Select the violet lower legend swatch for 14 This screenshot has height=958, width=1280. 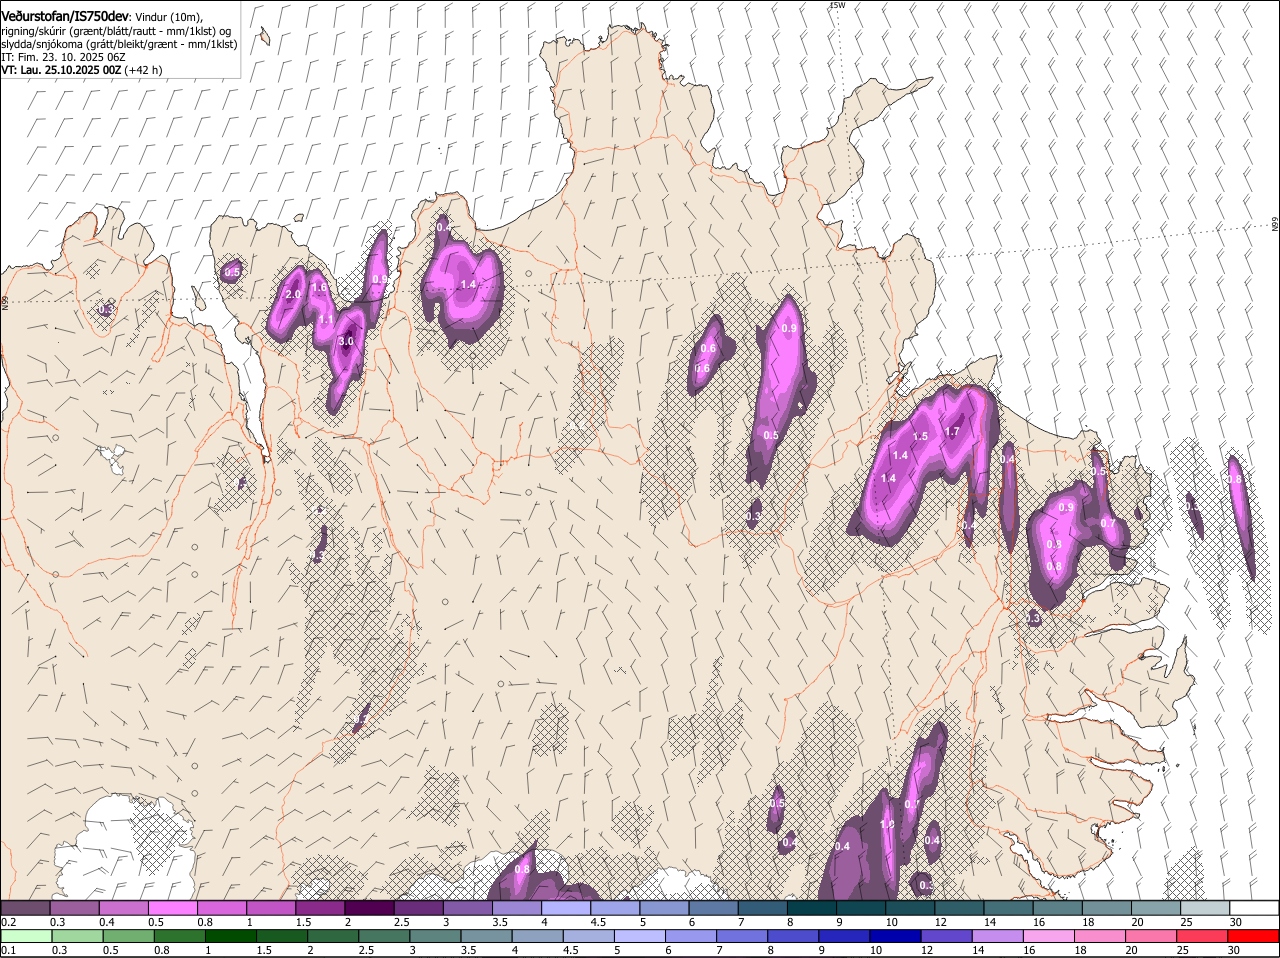998,936
